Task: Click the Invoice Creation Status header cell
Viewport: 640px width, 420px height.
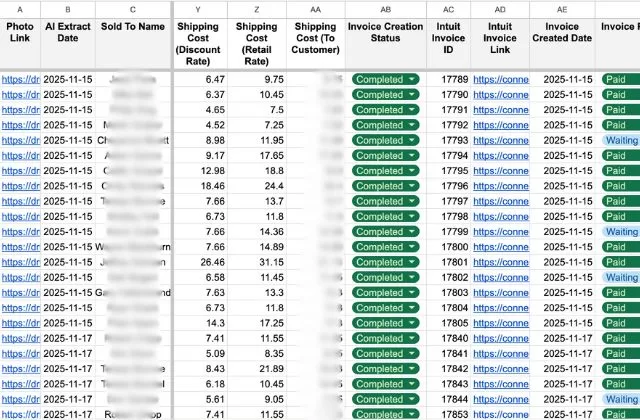Action: (385, 38)
